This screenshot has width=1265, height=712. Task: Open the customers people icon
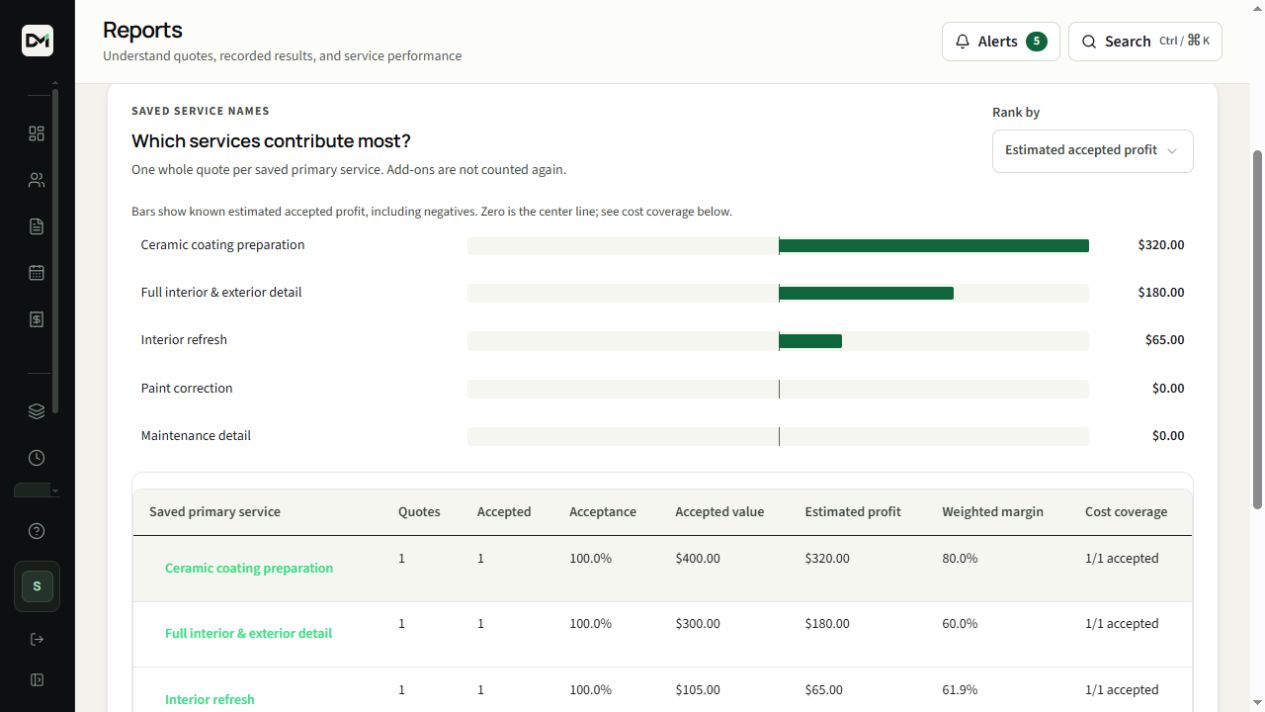37,180
